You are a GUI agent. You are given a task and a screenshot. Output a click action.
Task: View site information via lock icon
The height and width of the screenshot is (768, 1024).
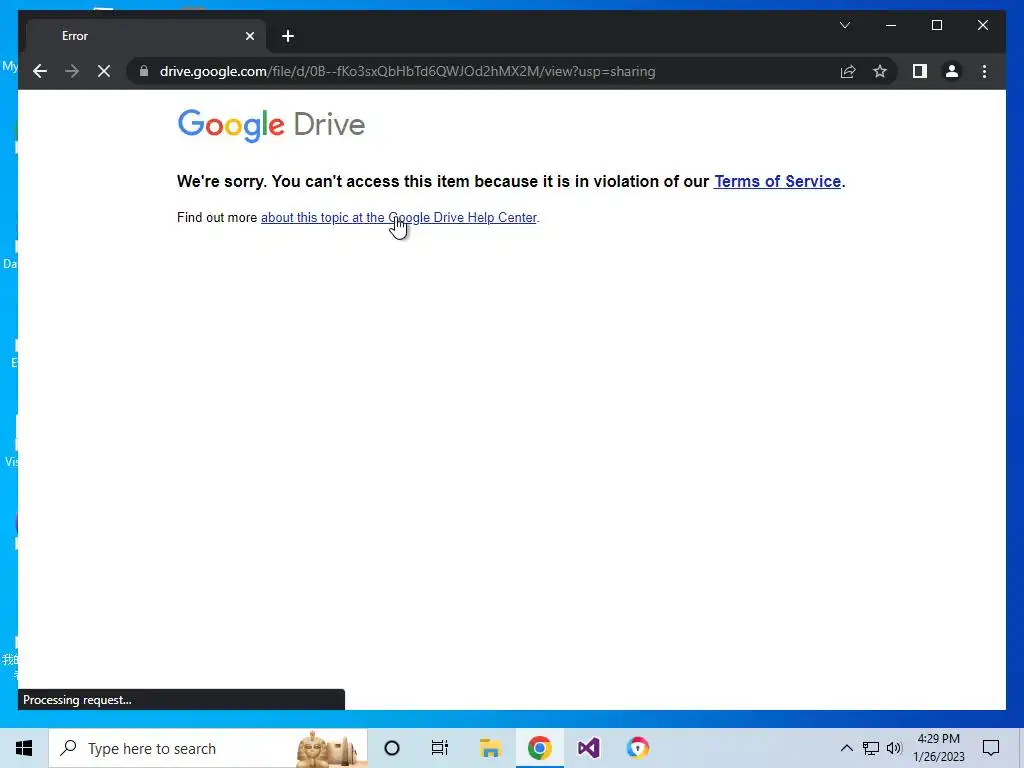coord(144,71)
